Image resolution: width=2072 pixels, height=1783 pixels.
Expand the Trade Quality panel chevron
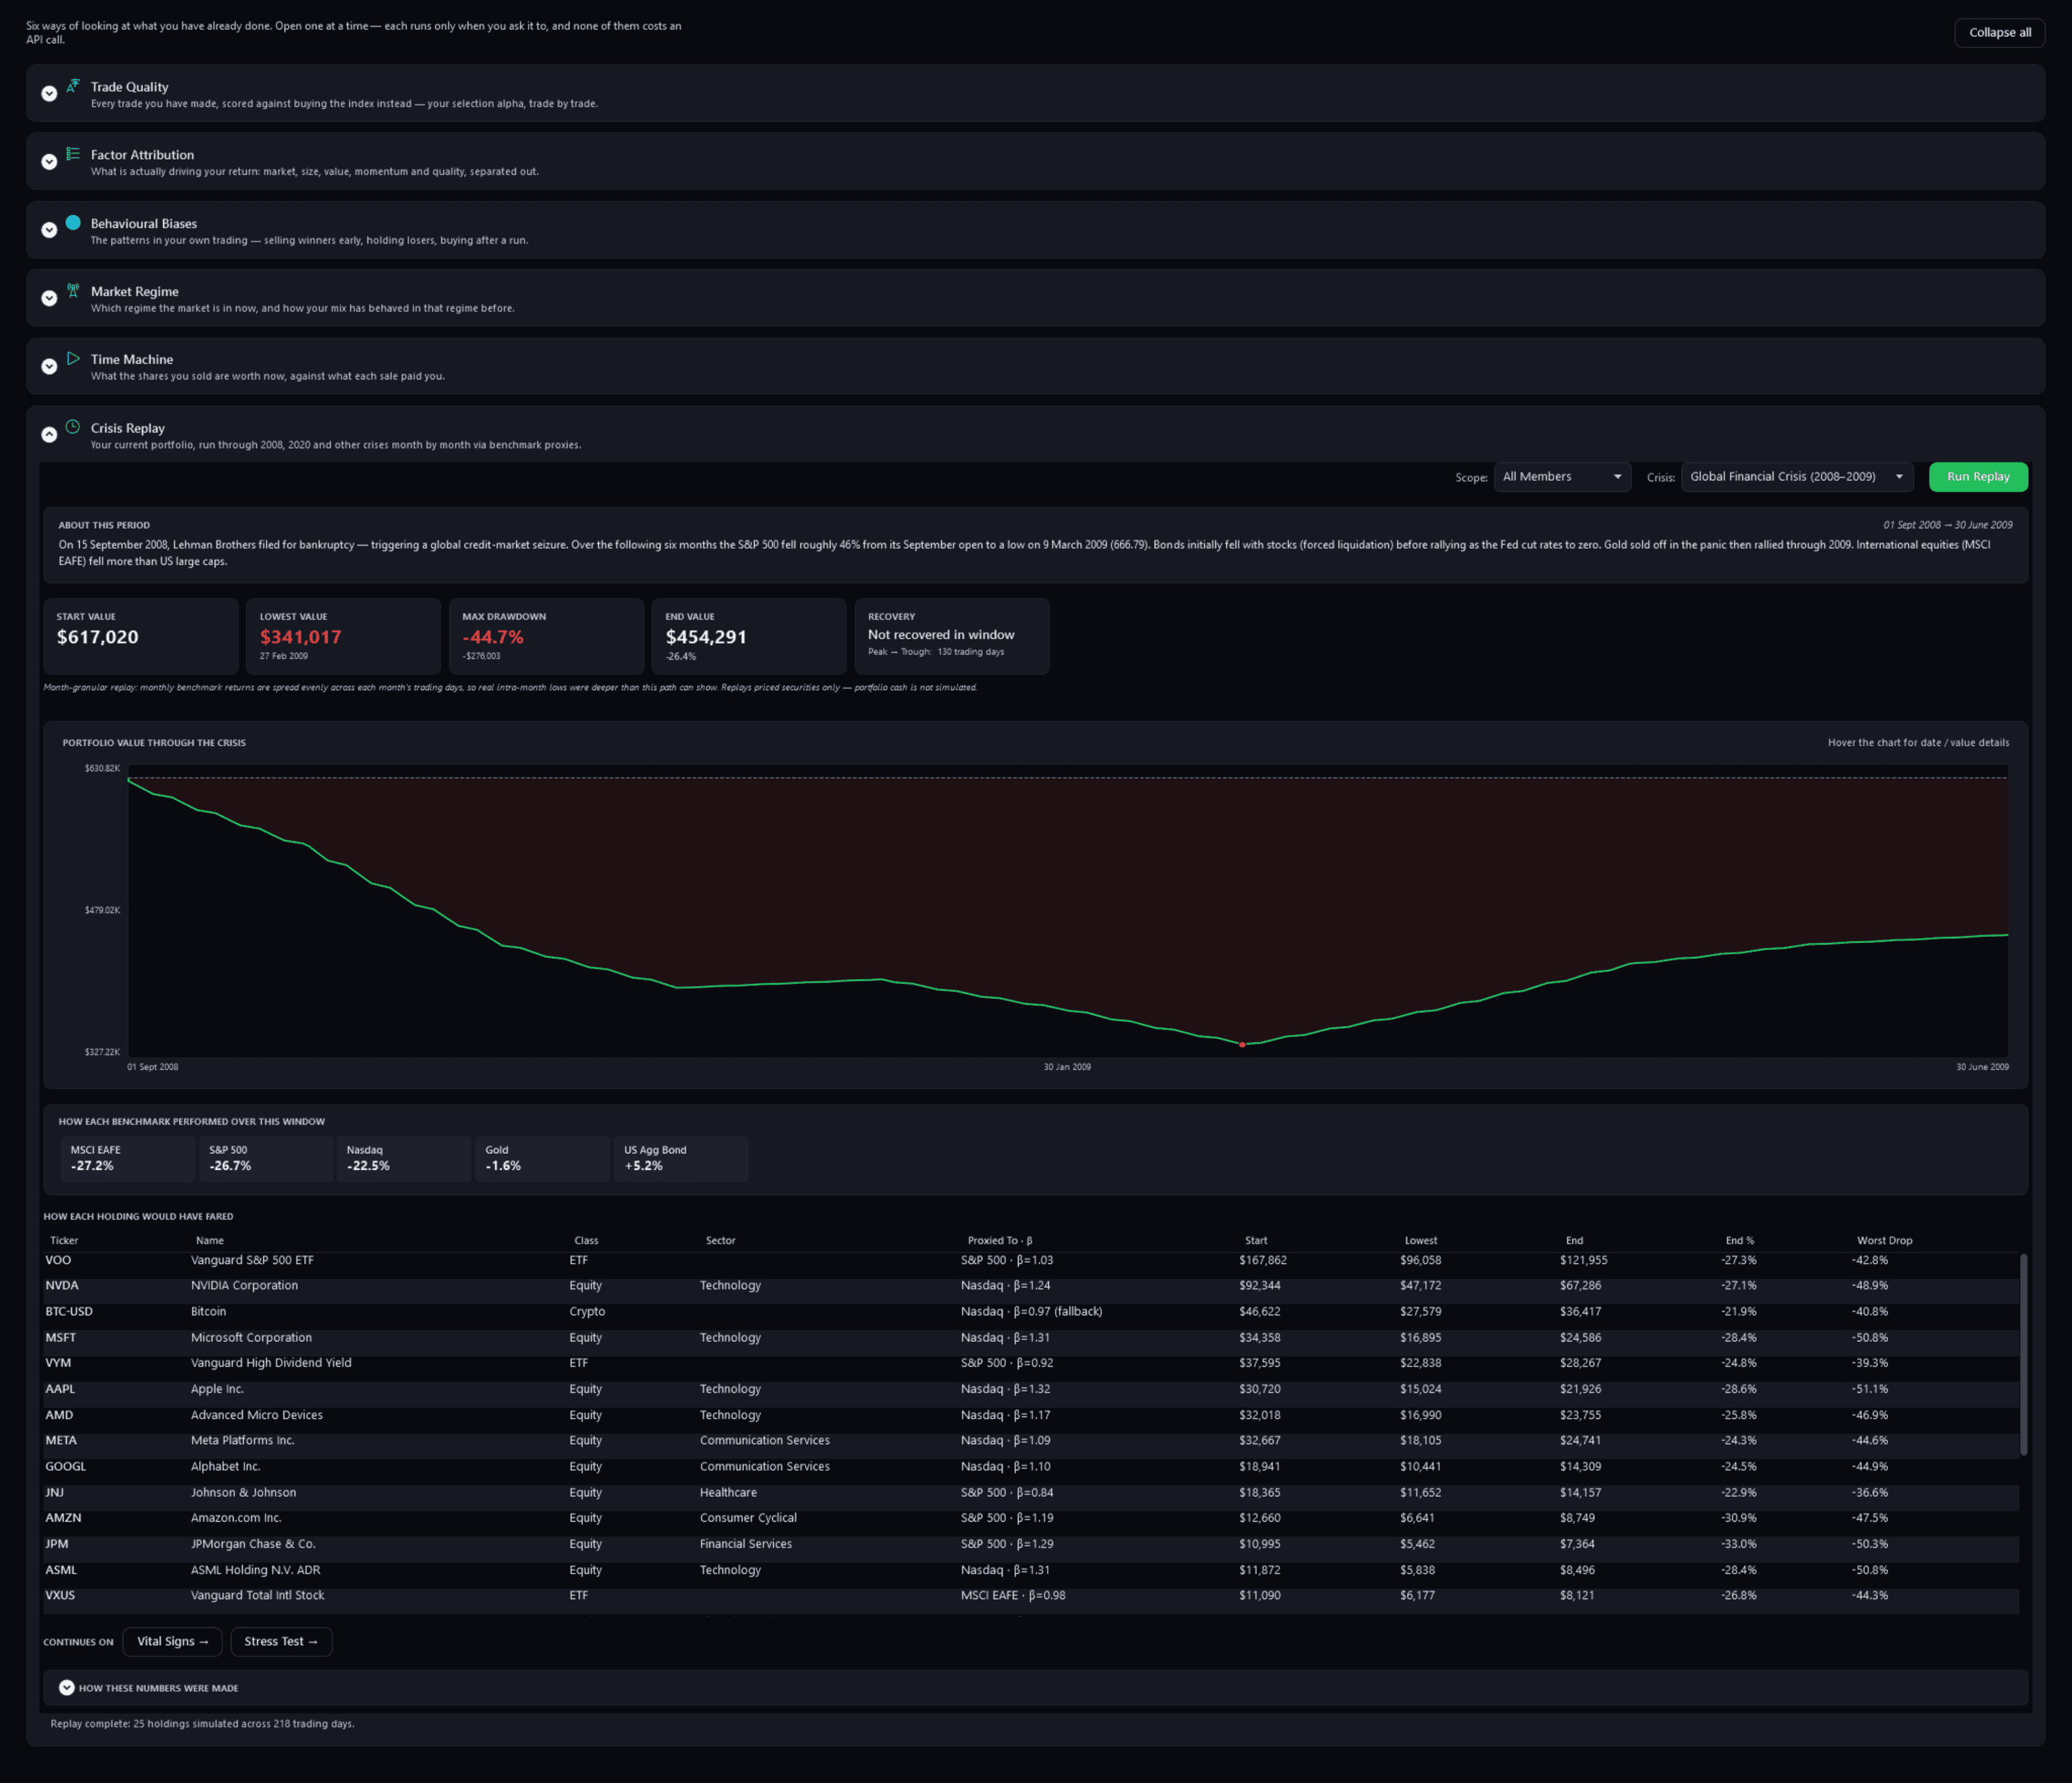point(49,93)
